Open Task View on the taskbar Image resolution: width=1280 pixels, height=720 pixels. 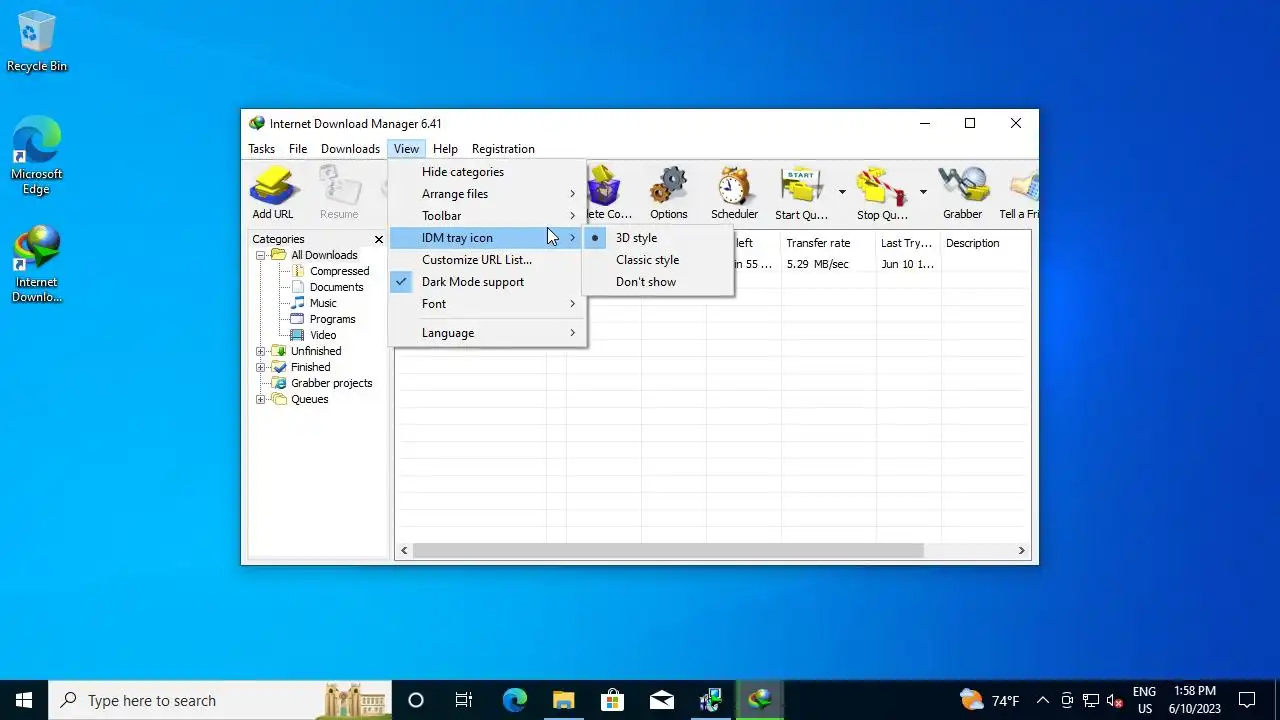pyautogui.click(x=464, y=700)
